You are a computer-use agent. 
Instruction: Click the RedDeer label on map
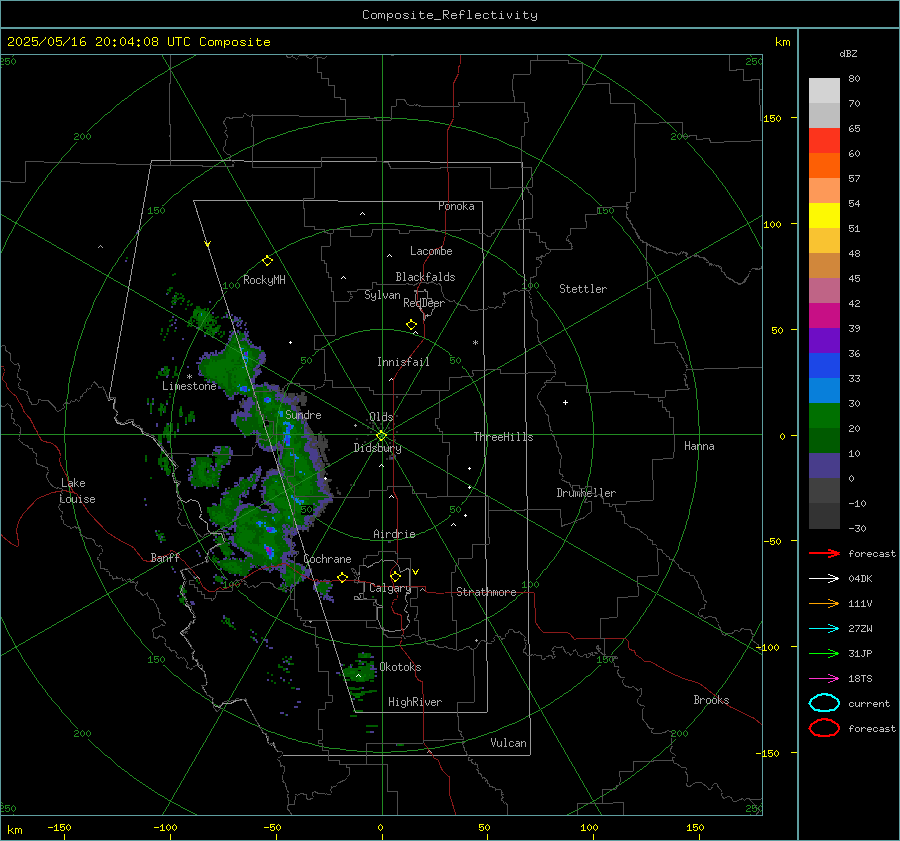[x=424, y=303]
